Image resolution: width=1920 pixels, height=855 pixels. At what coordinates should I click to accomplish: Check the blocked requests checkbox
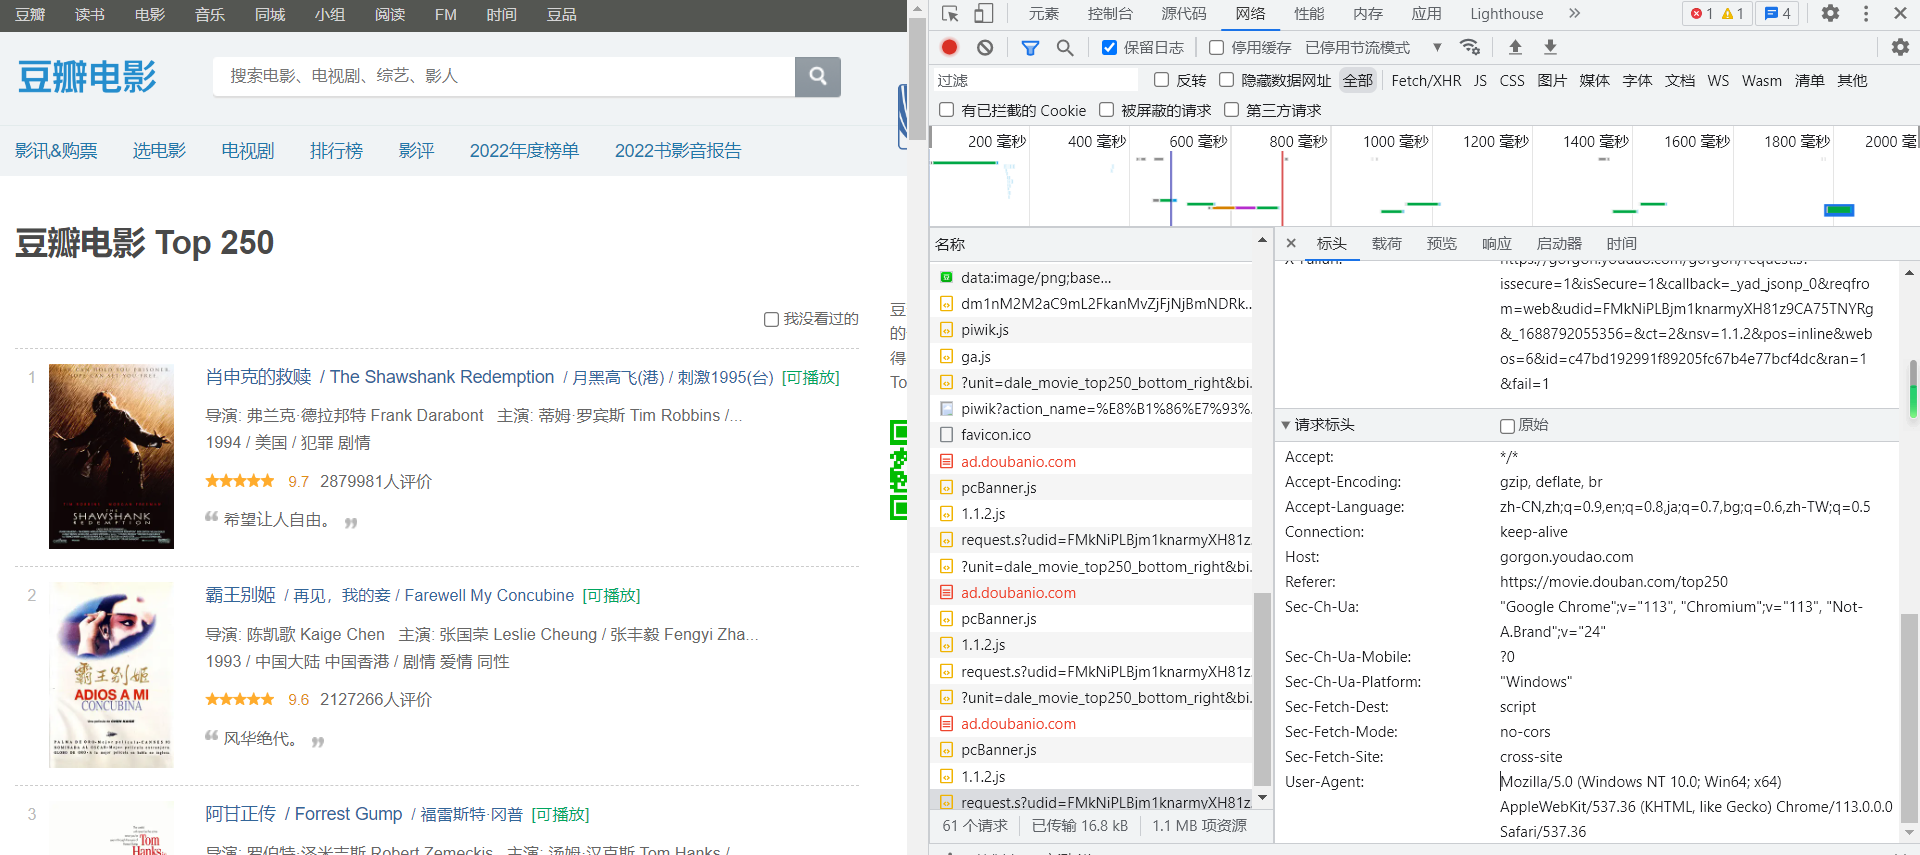[x=1106, y=110]
